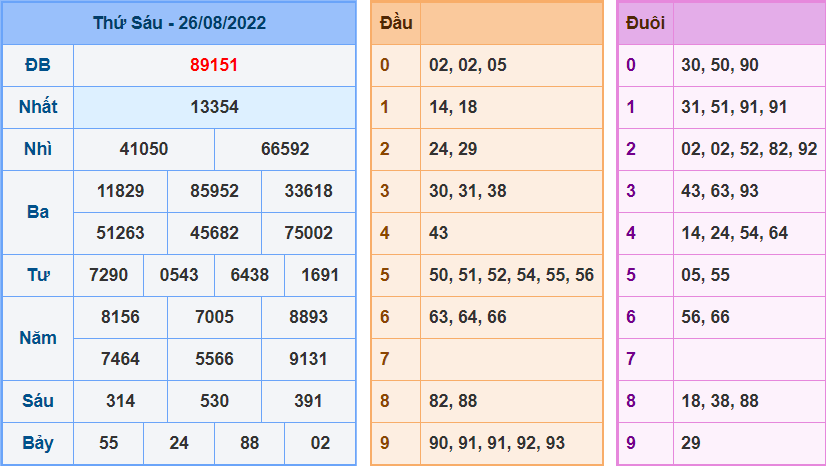Click the Bảy row label
The height and width of the screenshot is (466, 826).
[x=38, y=443]
